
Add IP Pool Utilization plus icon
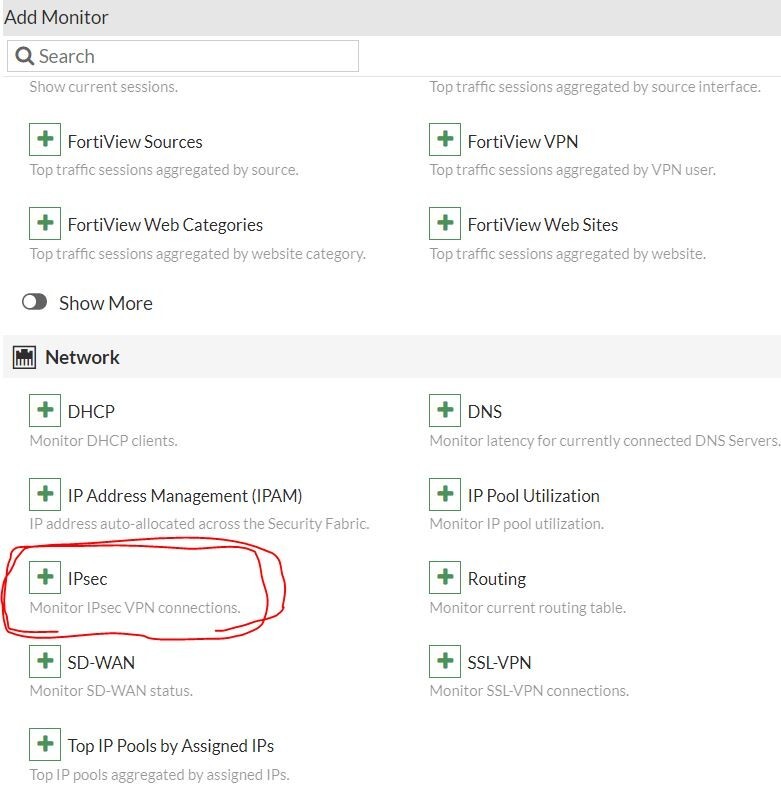point(445,494)
